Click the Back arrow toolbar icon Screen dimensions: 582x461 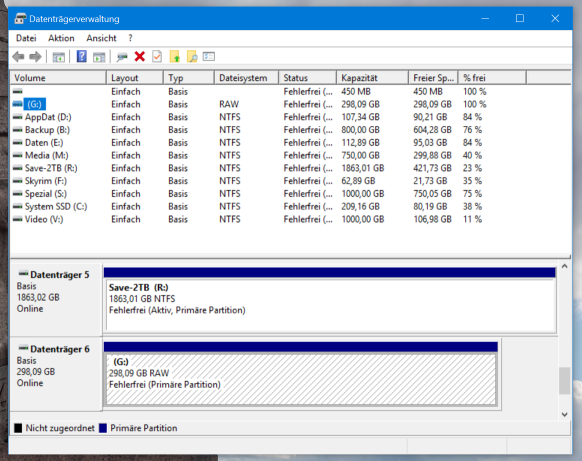coord(18,57)
